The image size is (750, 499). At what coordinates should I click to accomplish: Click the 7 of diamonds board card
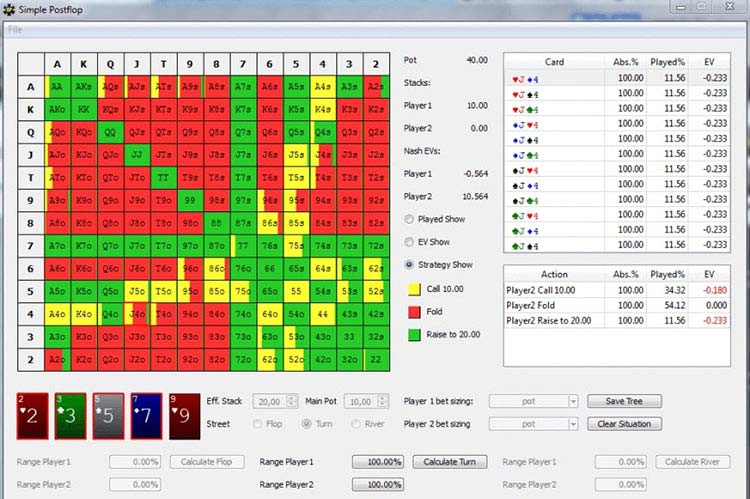pos(146,416)
